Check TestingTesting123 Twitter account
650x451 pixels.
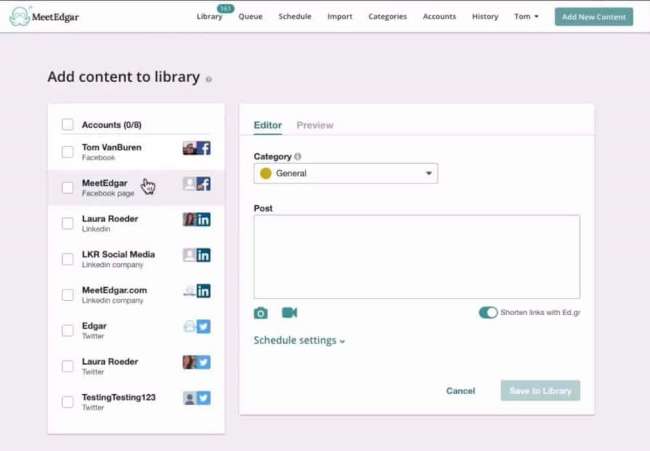[67, 402]
